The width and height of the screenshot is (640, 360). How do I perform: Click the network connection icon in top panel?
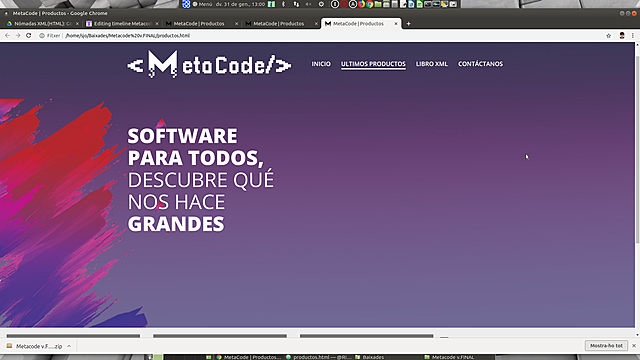(296, 4)
